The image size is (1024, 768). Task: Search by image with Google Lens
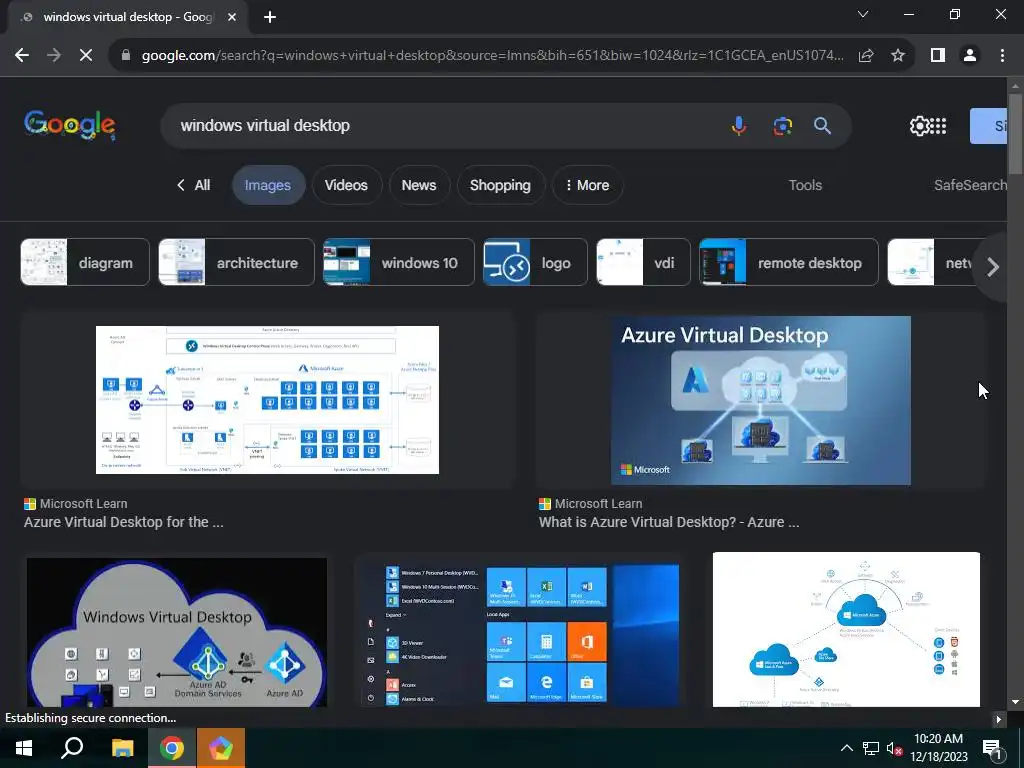(782, 125)
